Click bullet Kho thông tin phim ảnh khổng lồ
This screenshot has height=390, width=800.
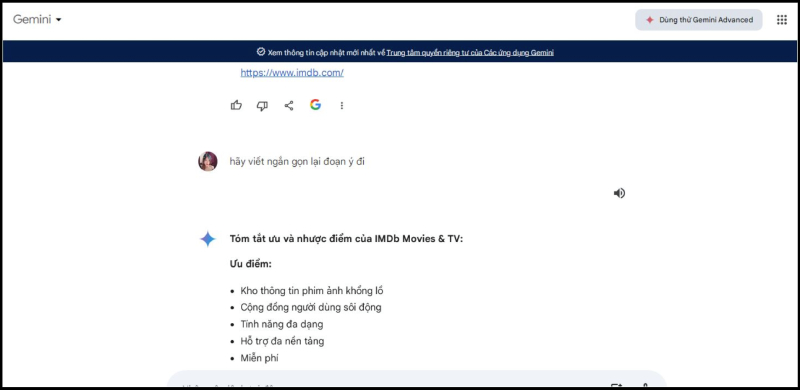tap(312, 291)
